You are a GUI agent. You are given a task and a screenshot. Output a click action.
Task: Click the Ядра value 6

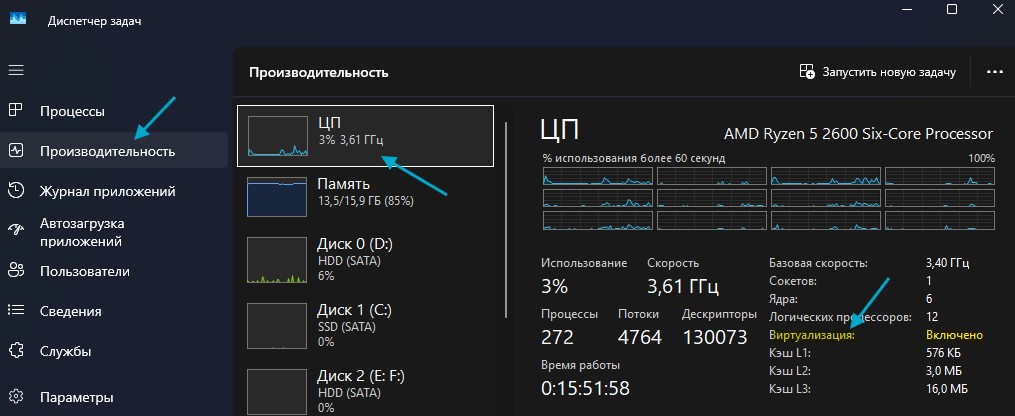pyautogui.click(x=929, y=299)
